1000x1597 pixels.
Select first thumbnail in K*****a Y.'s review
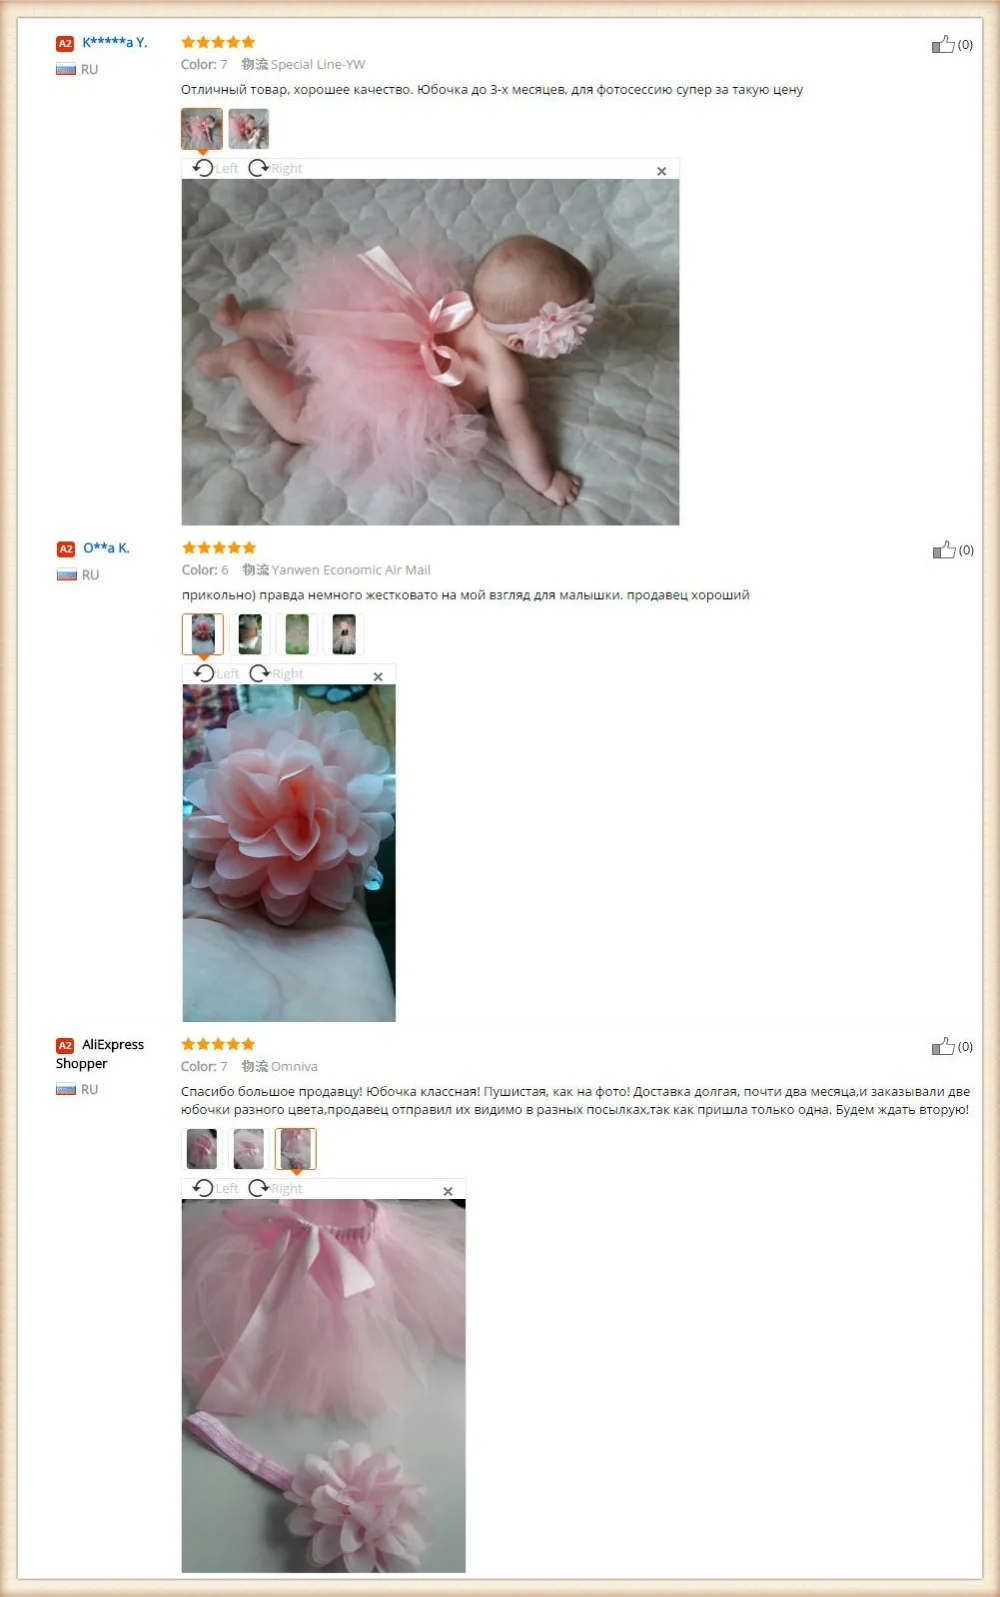pos(202,129)
